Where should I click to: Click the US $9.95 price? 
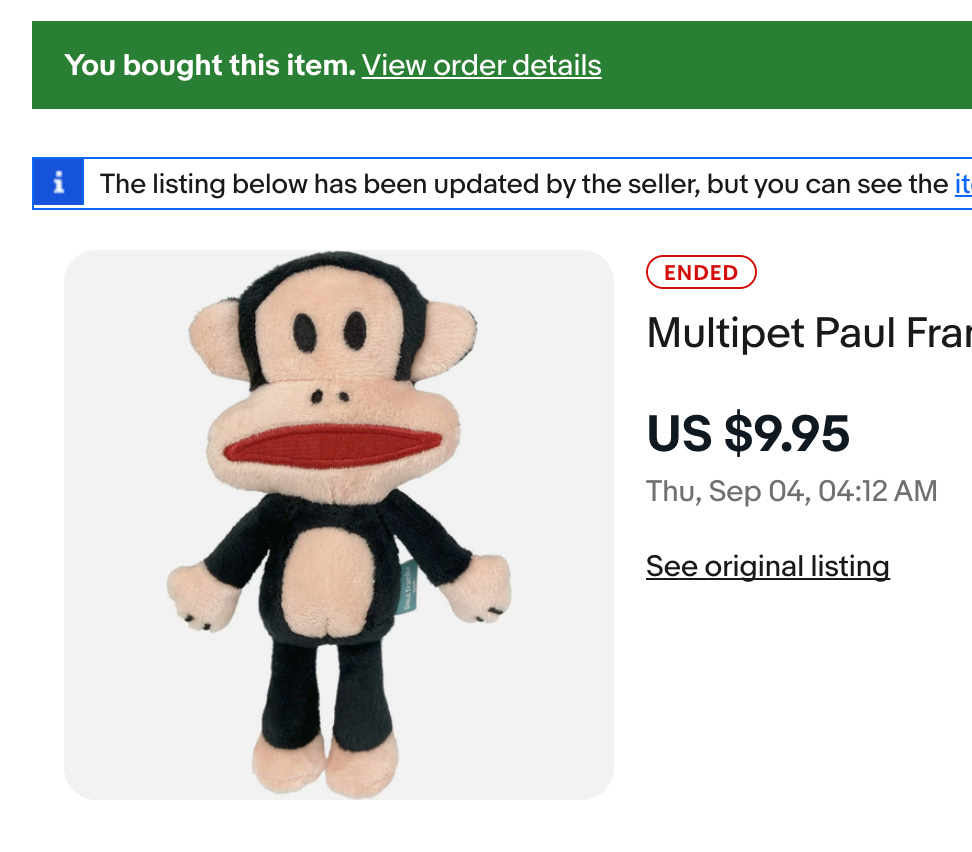pos(748,433)
